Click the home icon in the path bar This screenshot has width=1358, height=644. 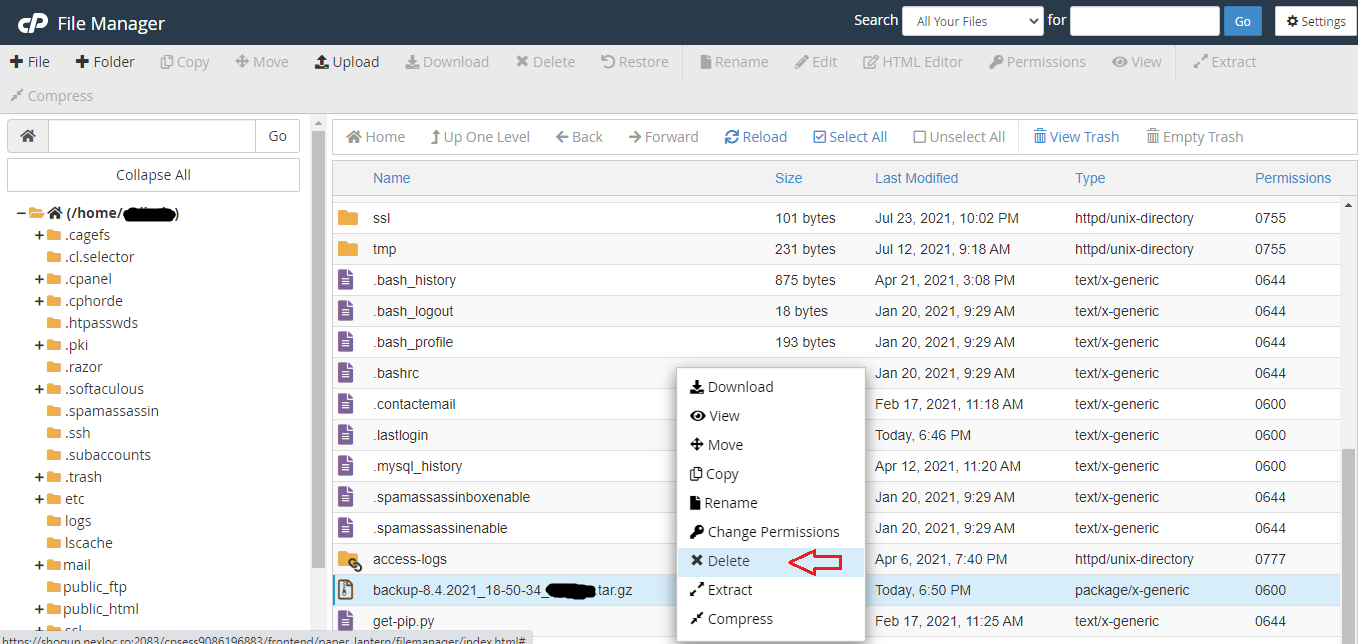pyautogui.click(x=28, y=136)
